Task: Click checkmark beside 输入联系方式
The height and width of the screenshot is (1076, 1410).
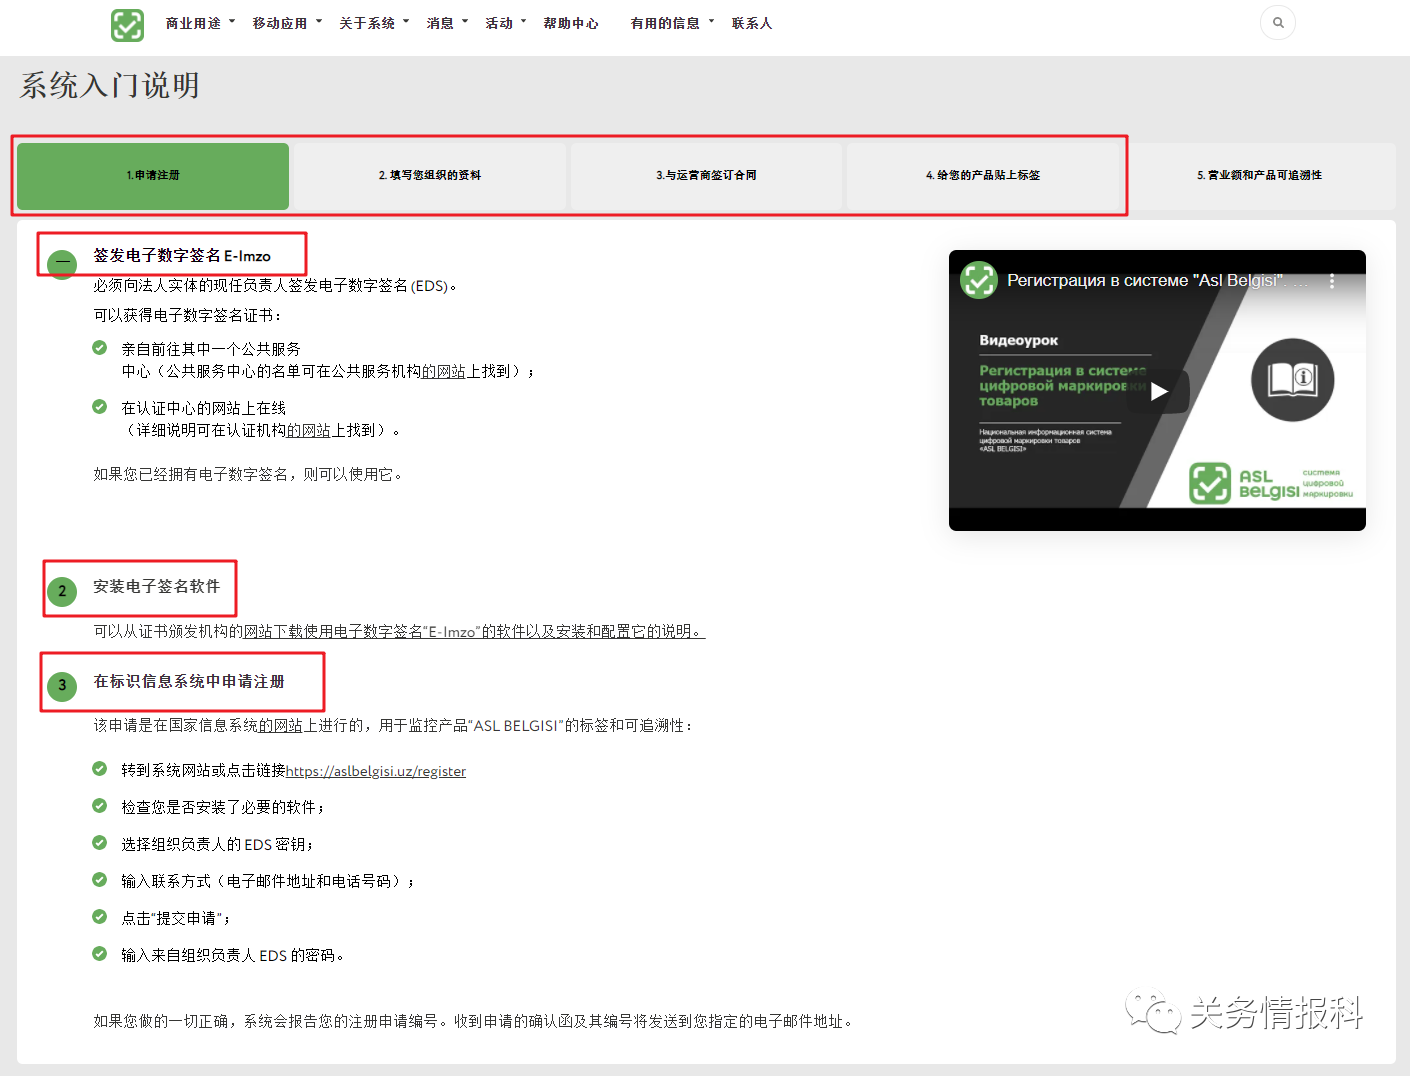Action: point(99,880)
